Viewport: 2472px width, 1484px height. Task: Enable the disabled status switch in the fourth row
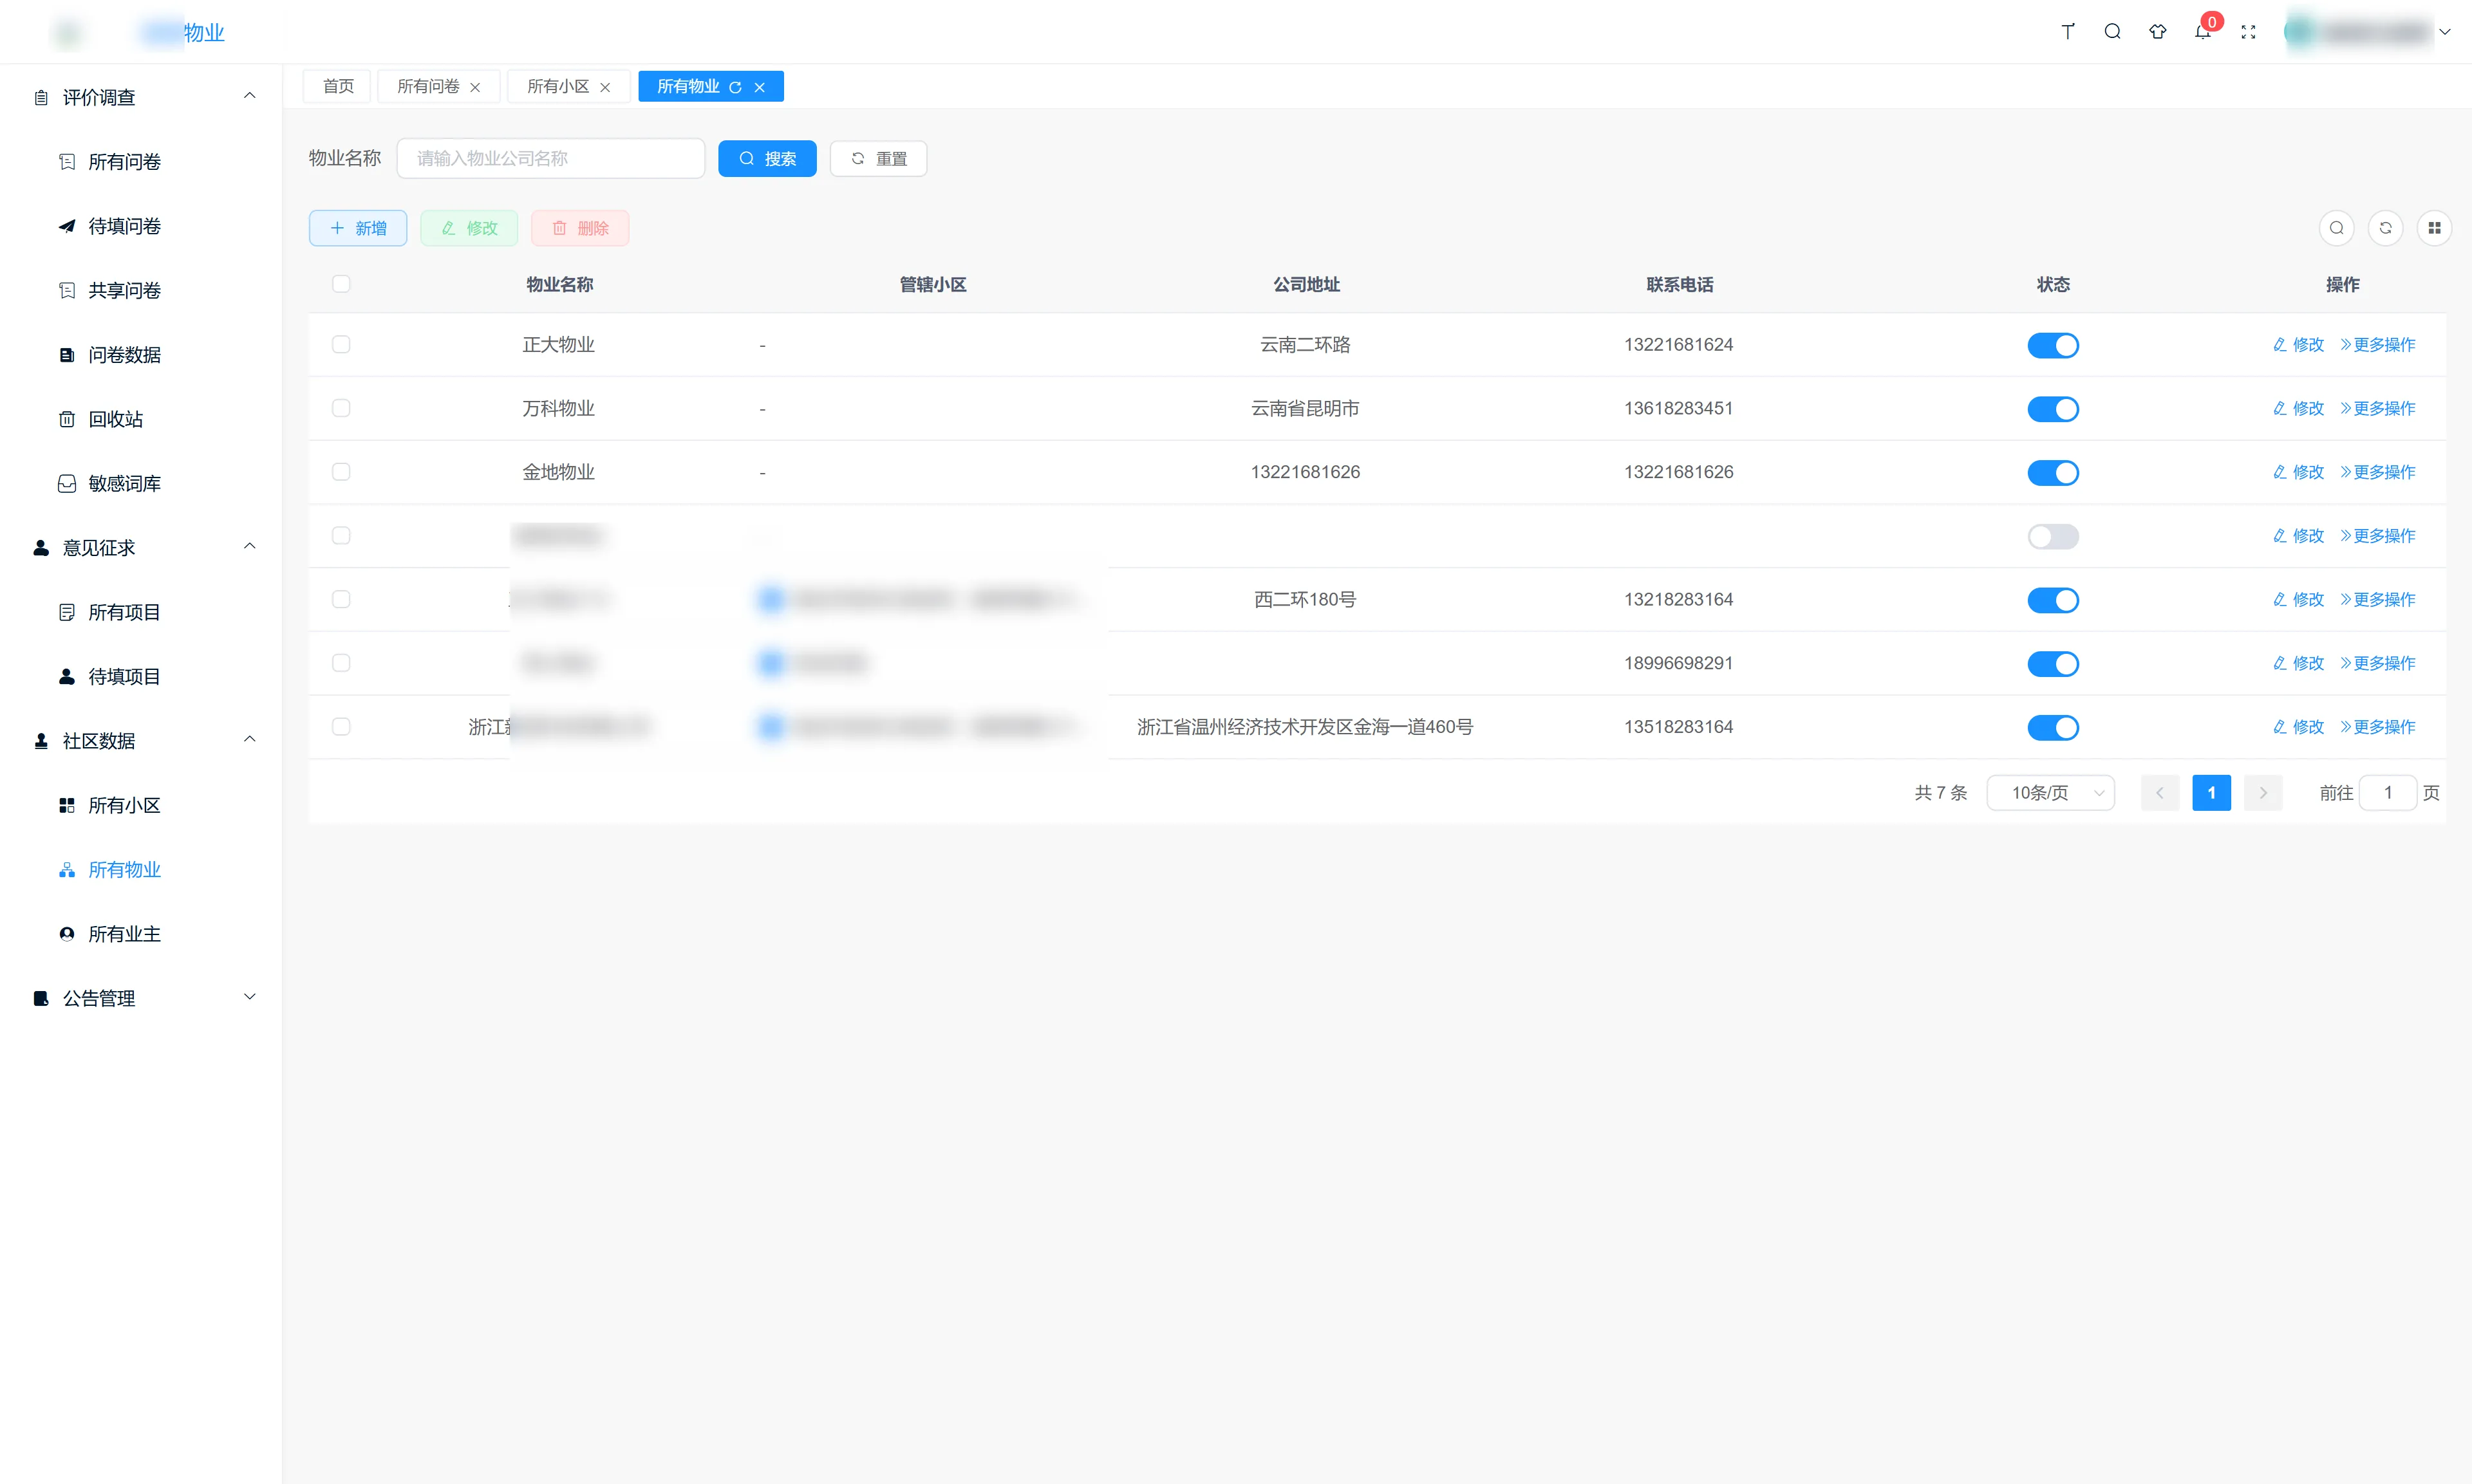(2052, 536)
